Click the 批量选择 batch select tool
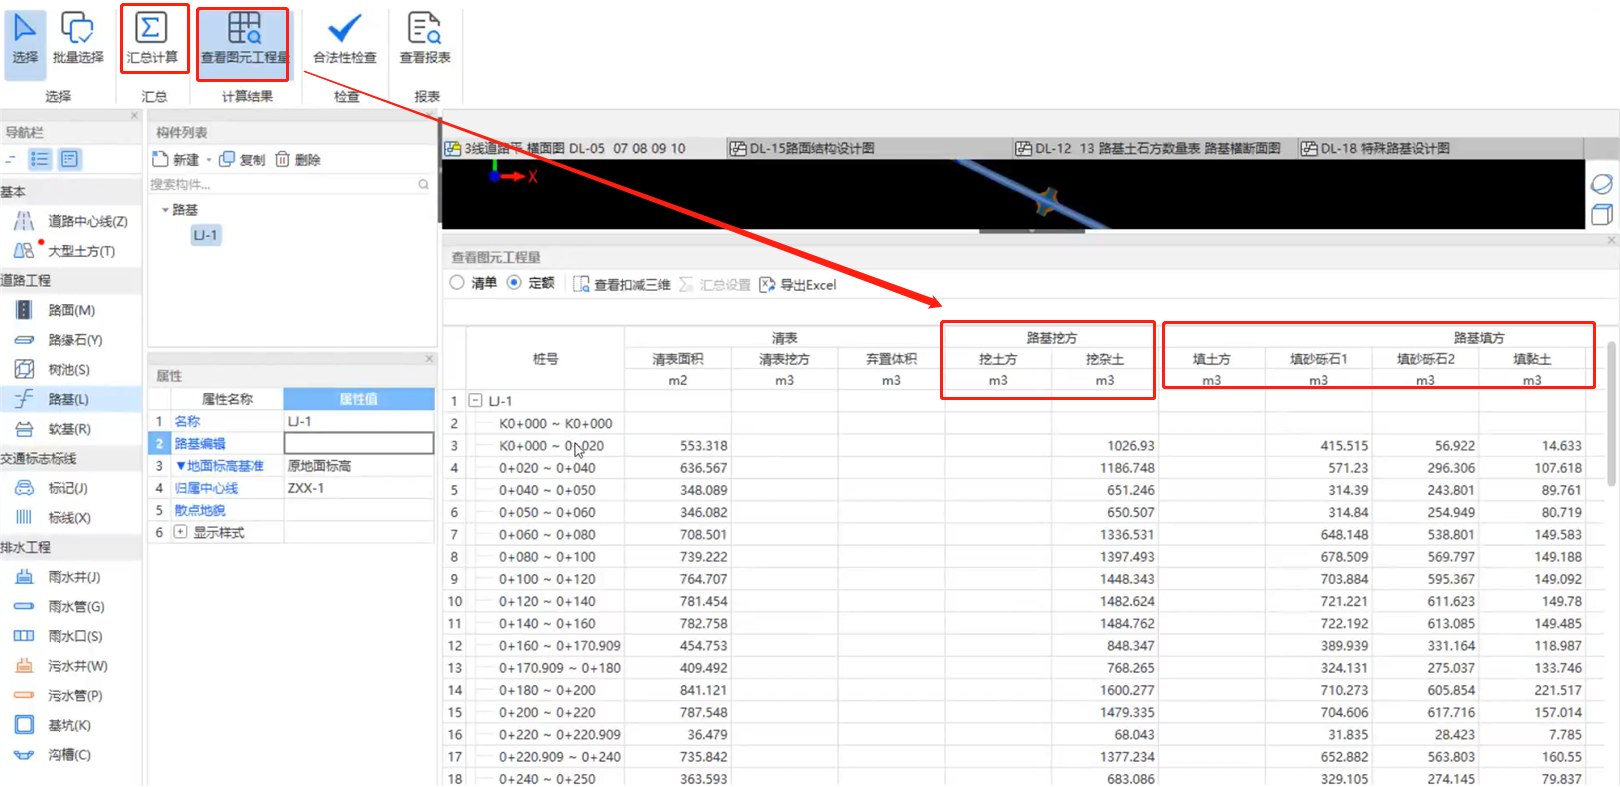Viewport: 1620px width, 787px height. (78, 40)
